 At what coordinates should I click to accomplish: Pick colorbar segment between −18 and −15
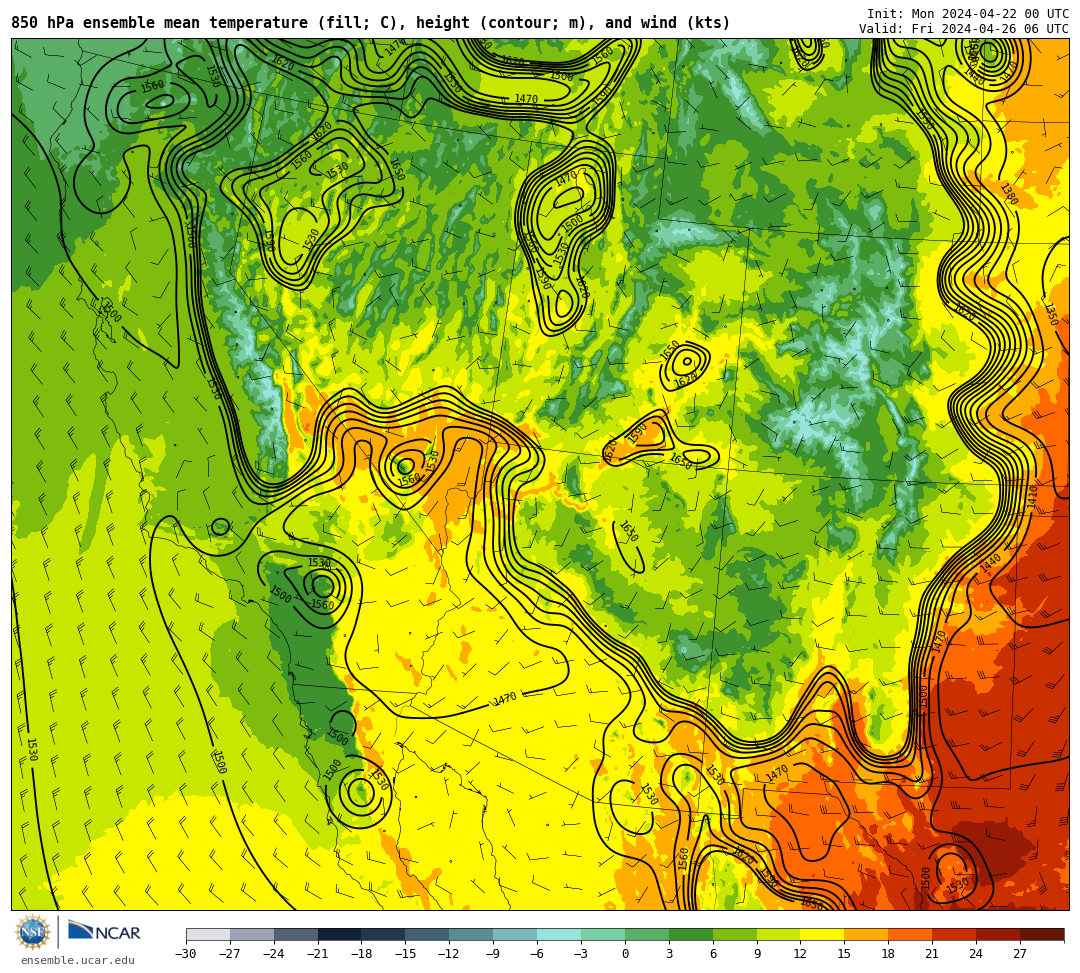coord(384,934)
